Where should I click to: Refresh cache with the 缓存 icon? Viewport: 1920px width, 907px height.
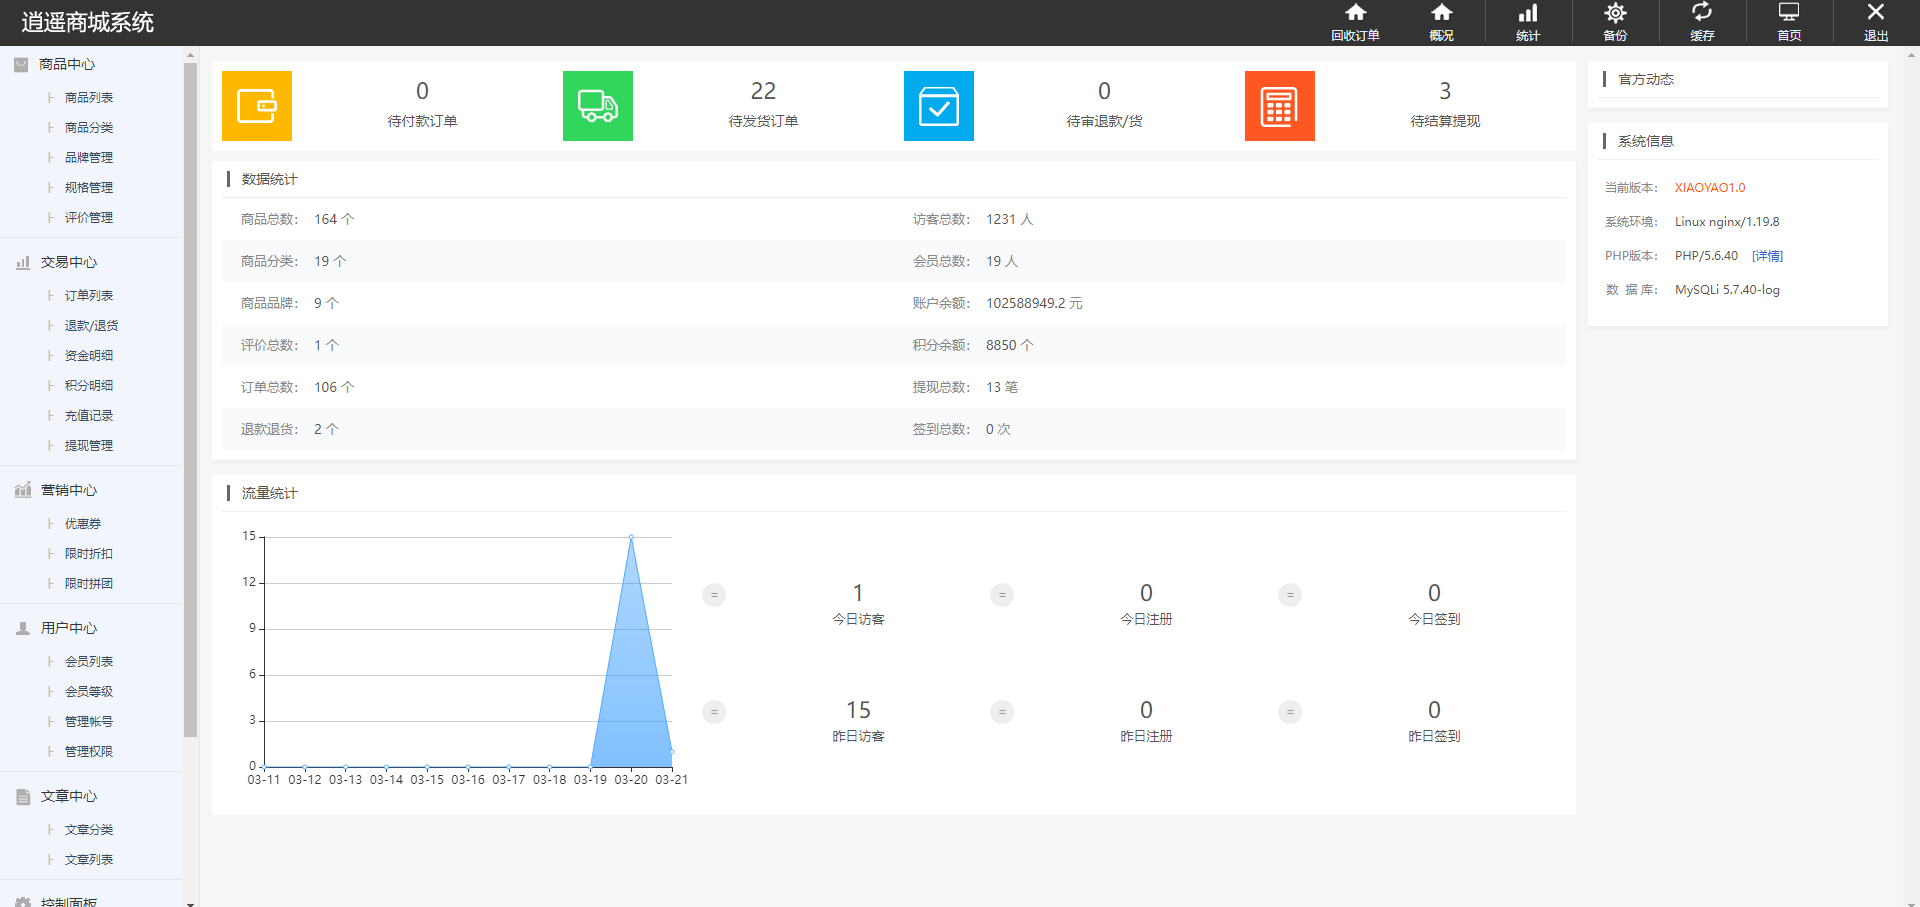click(1702, 22)
